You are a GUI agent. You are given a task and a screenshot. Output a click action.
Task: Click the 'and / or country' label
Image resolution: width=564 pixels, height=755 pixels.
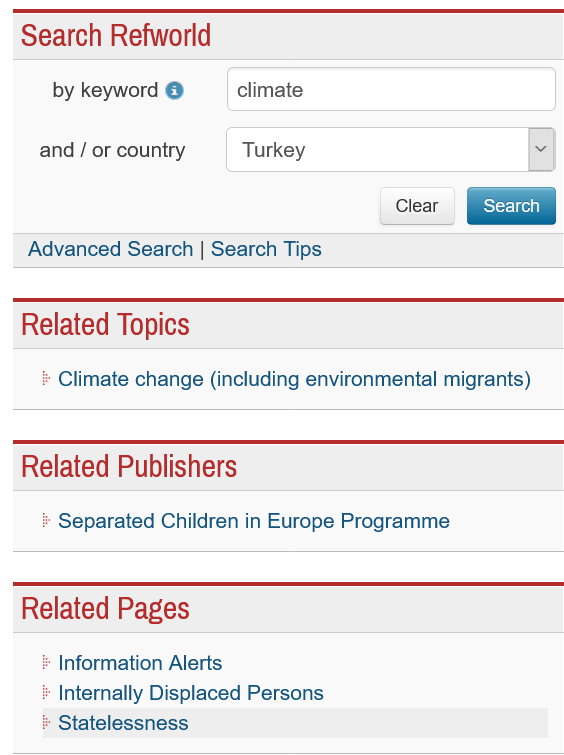112,150
